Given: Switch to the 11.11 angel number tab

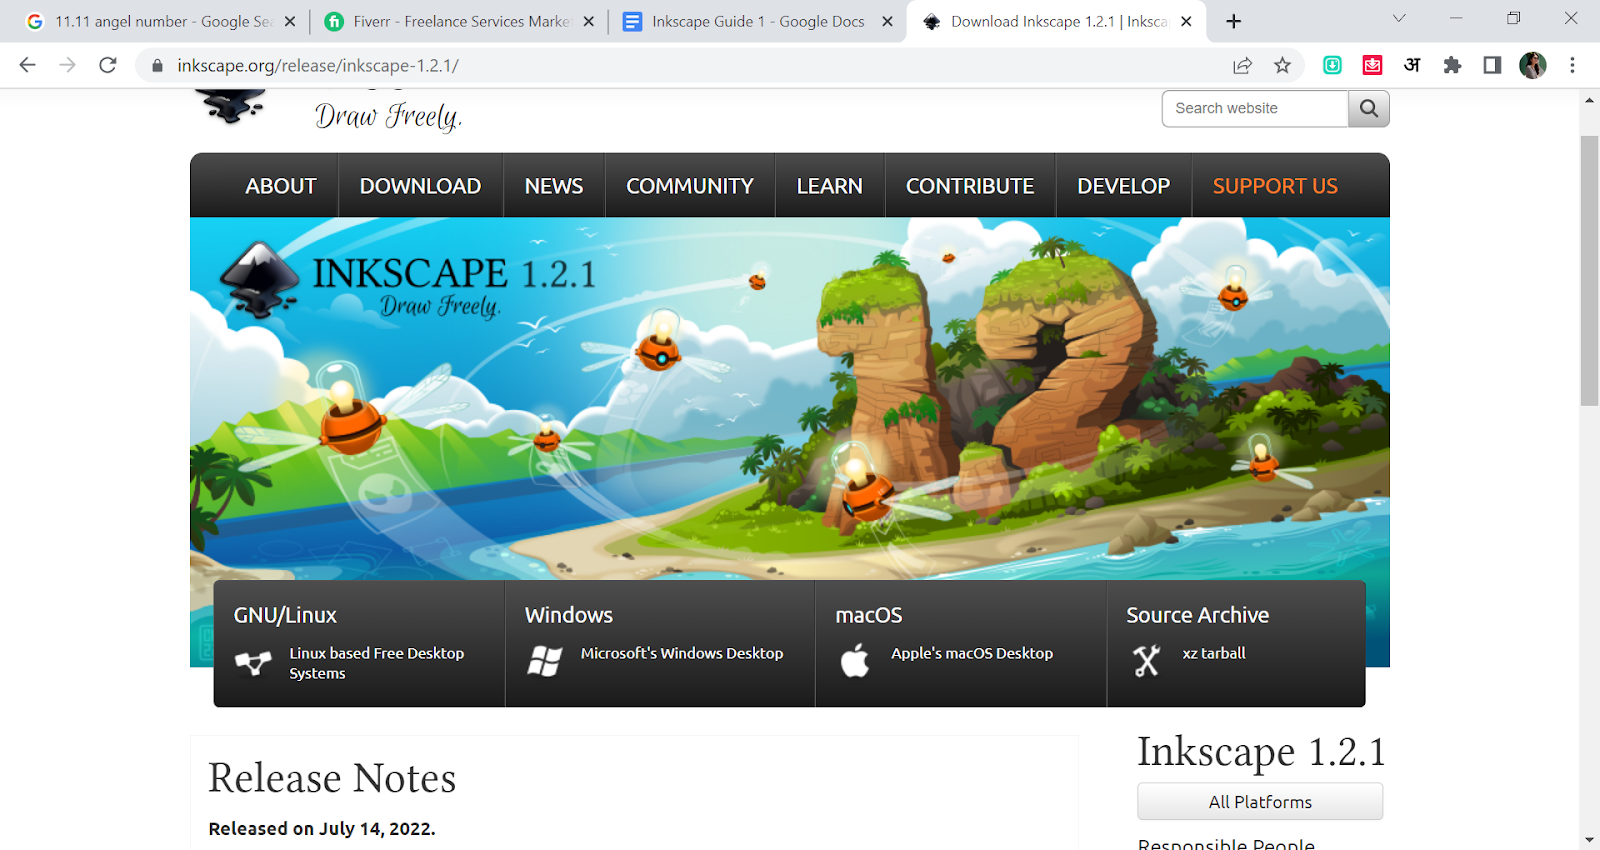Looking at the screenshot, I should click(x=162, y=21).
